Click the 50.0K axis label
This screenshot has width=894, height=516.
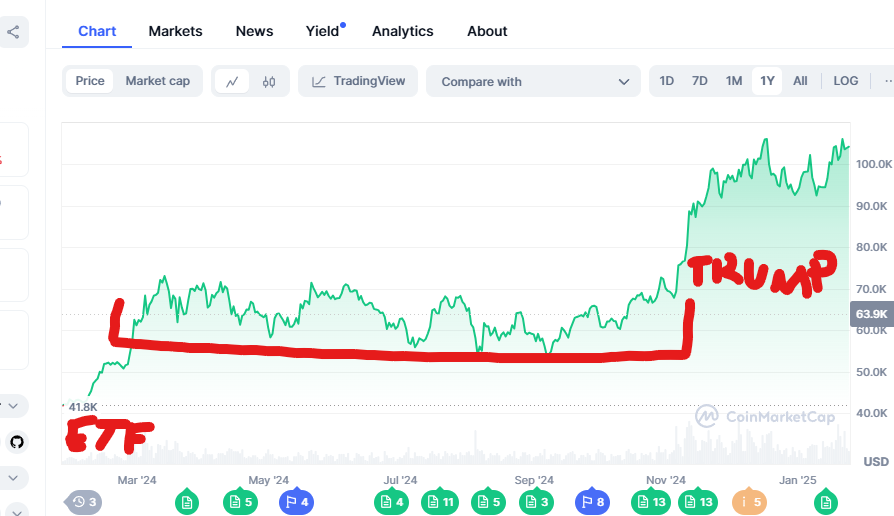(872, 372)
